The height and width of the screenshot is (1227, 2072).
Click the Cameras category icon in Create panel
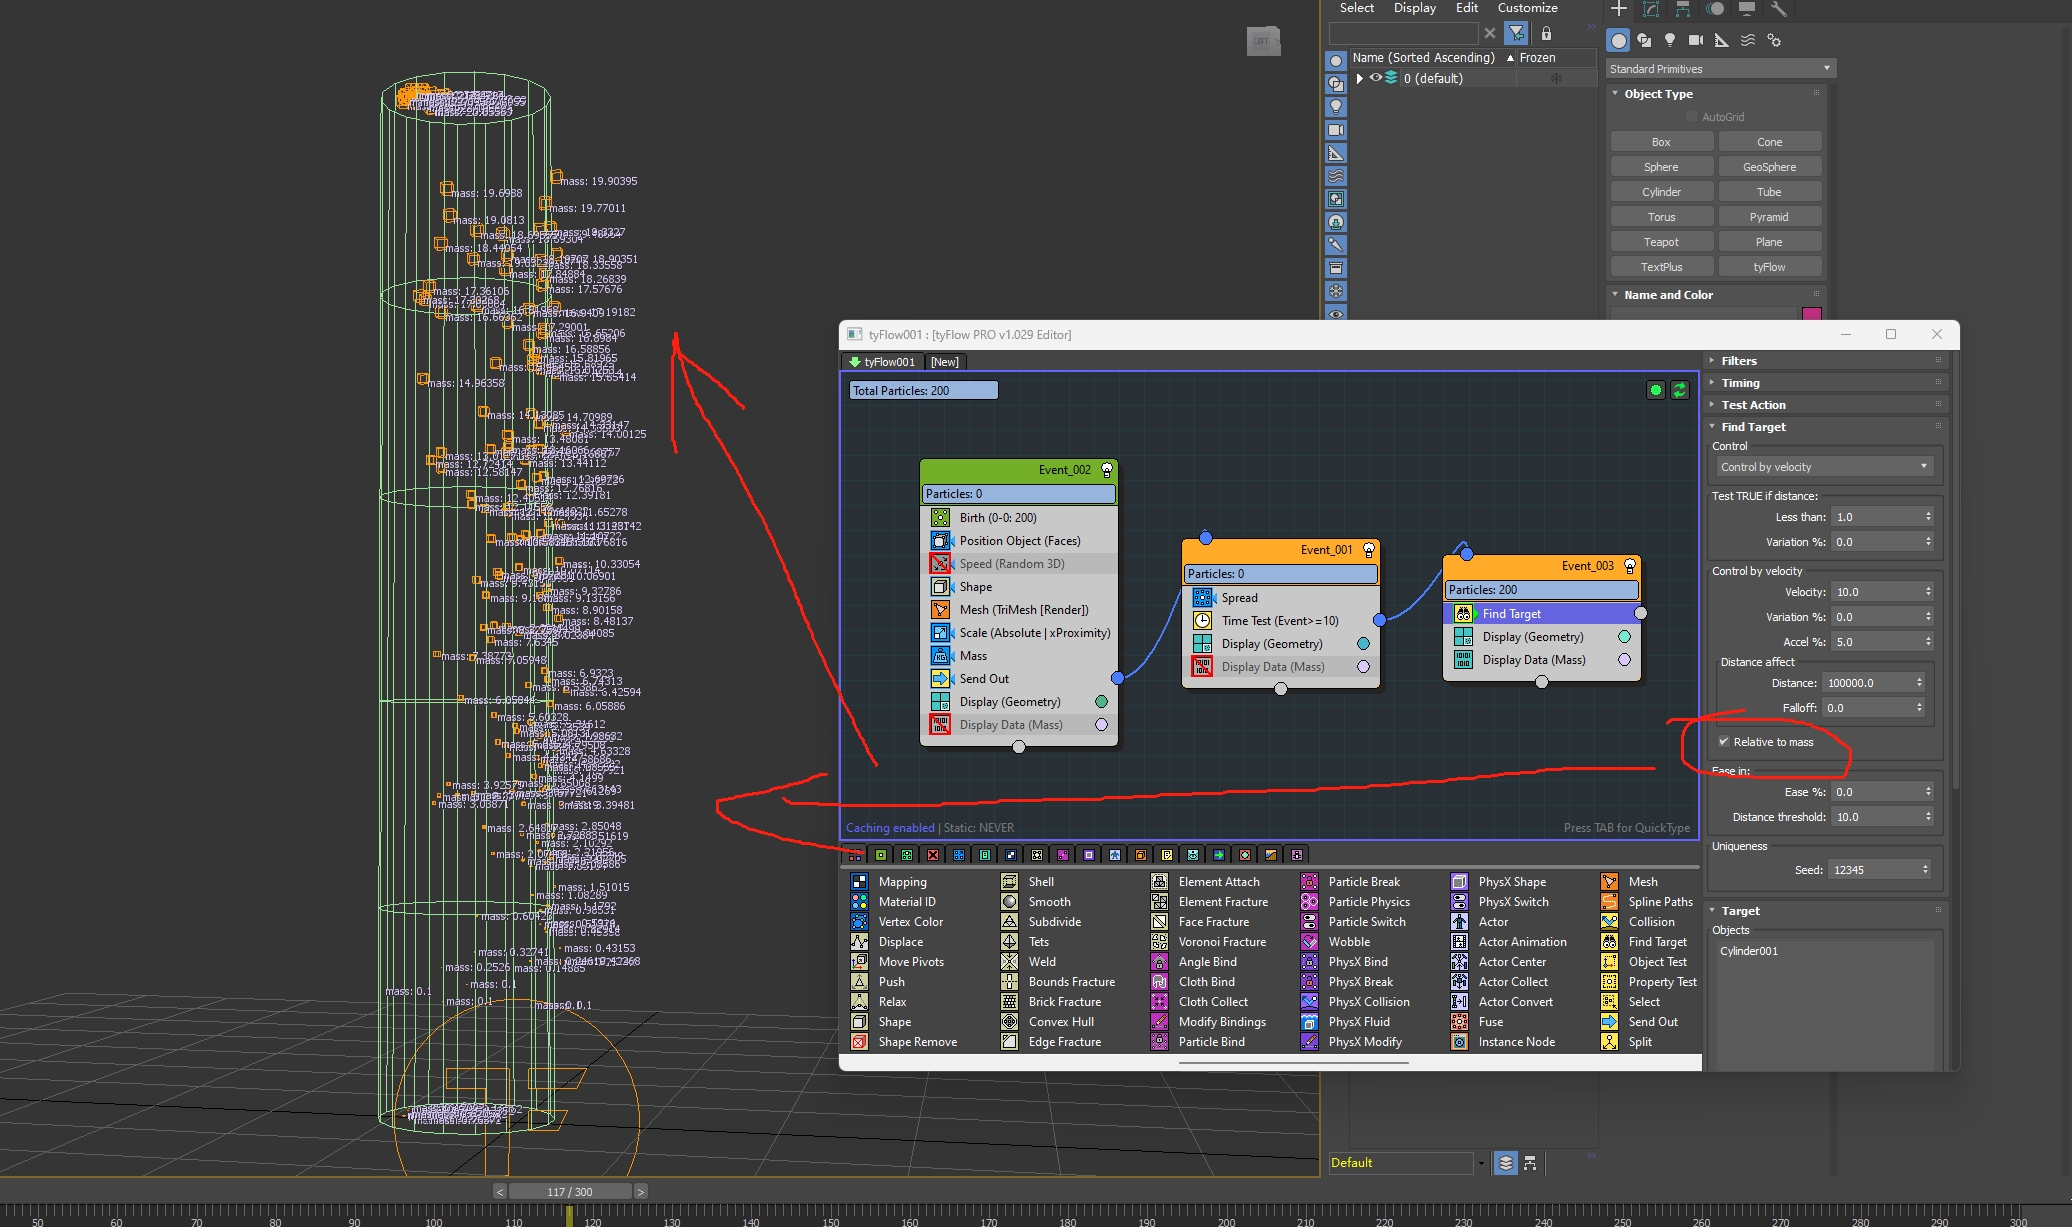(x=1695, y=41)
